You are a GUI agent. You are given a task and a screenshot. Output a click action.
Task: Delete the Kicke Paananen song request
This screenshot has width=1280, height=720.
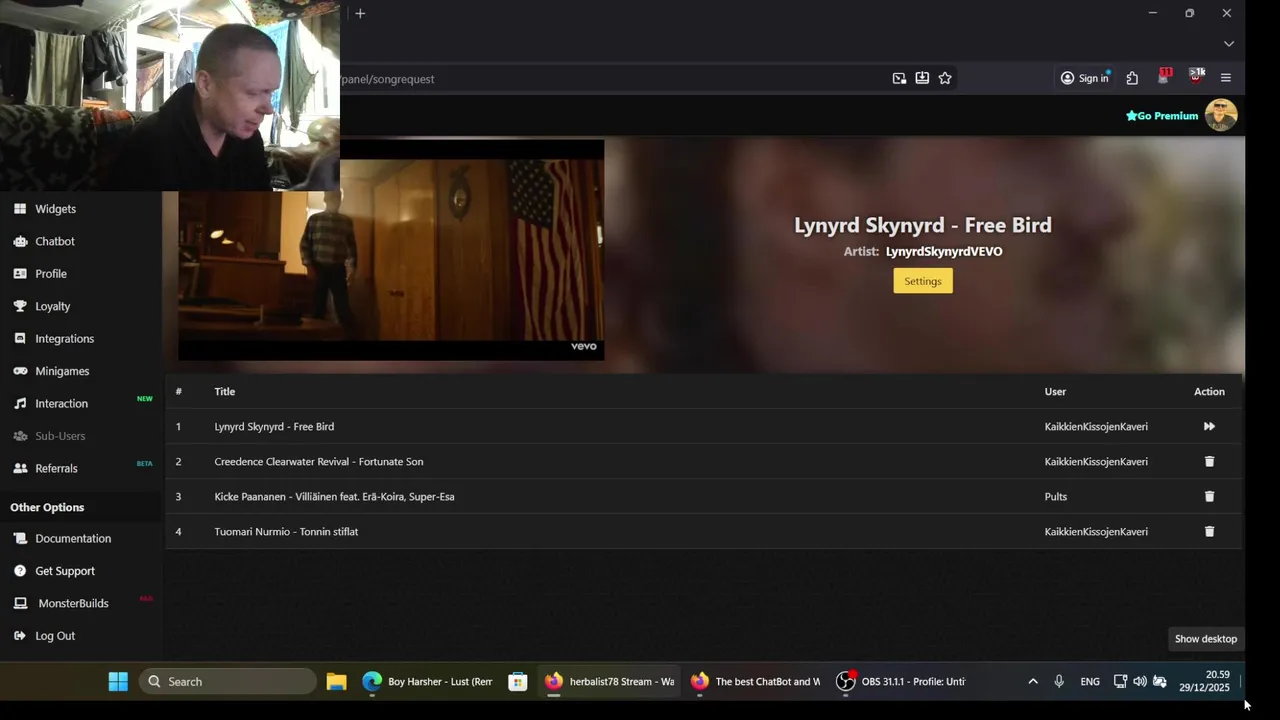pyautogui.click(x=1209, y=497)
